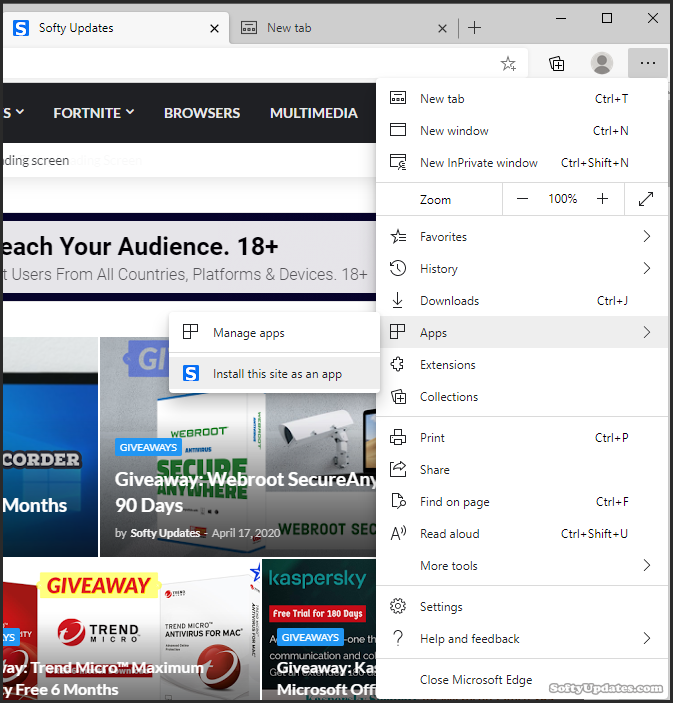Select New window from the menu

coord(522,130)
